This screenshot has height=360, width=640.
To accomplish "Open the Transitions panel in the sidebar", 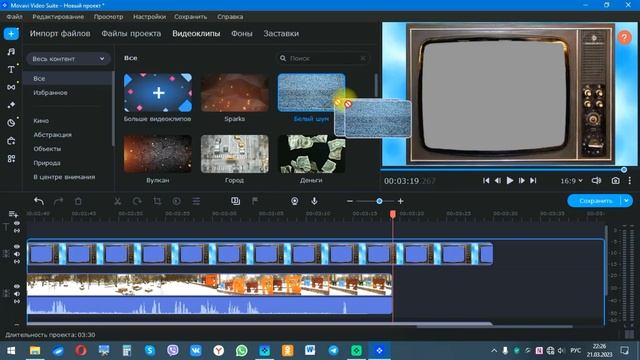I will coord(11,87).
